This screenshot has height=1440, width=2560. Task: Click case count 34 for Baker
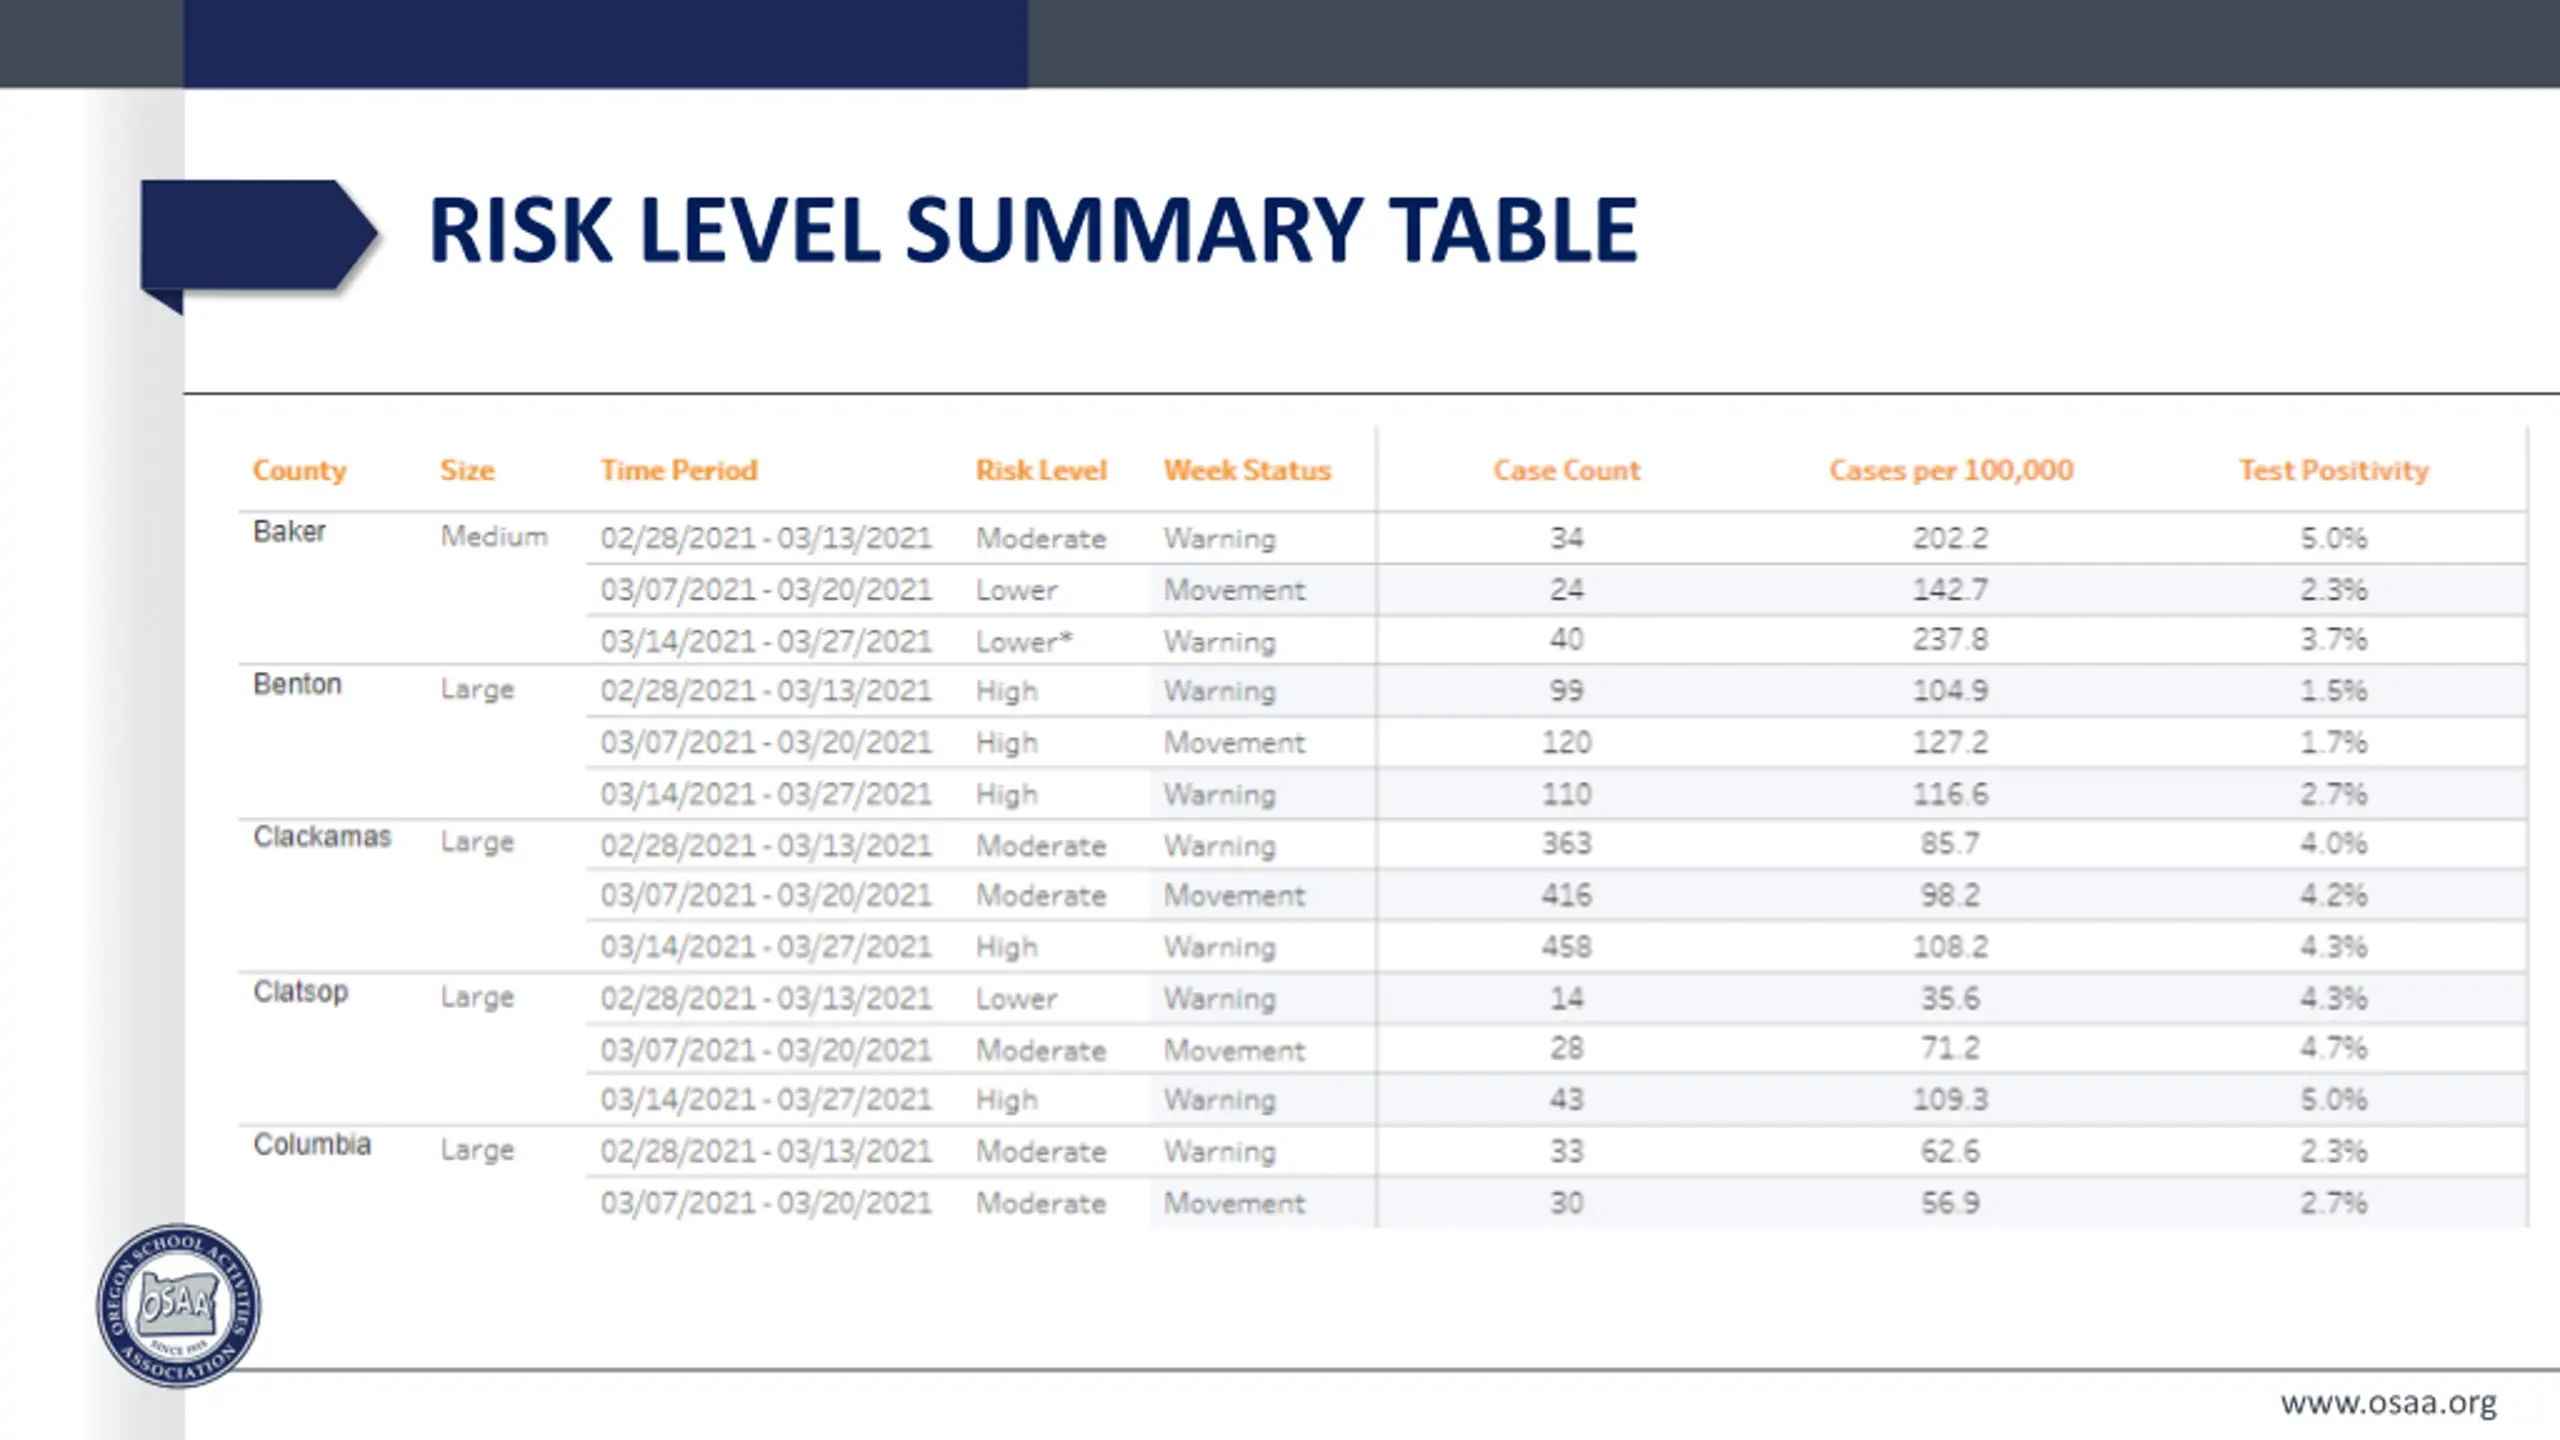1567,538
